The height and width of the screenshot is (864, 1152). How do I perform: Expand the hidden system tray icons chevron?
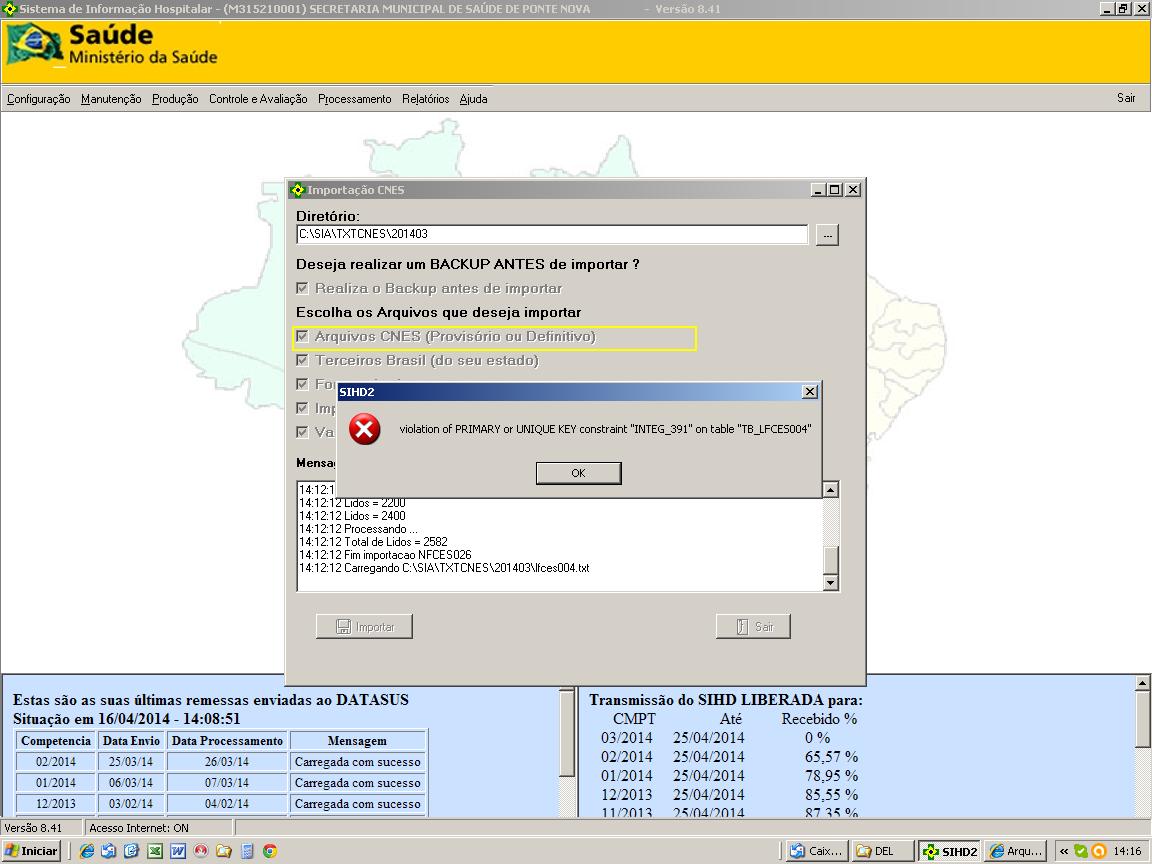(1064, 851)
